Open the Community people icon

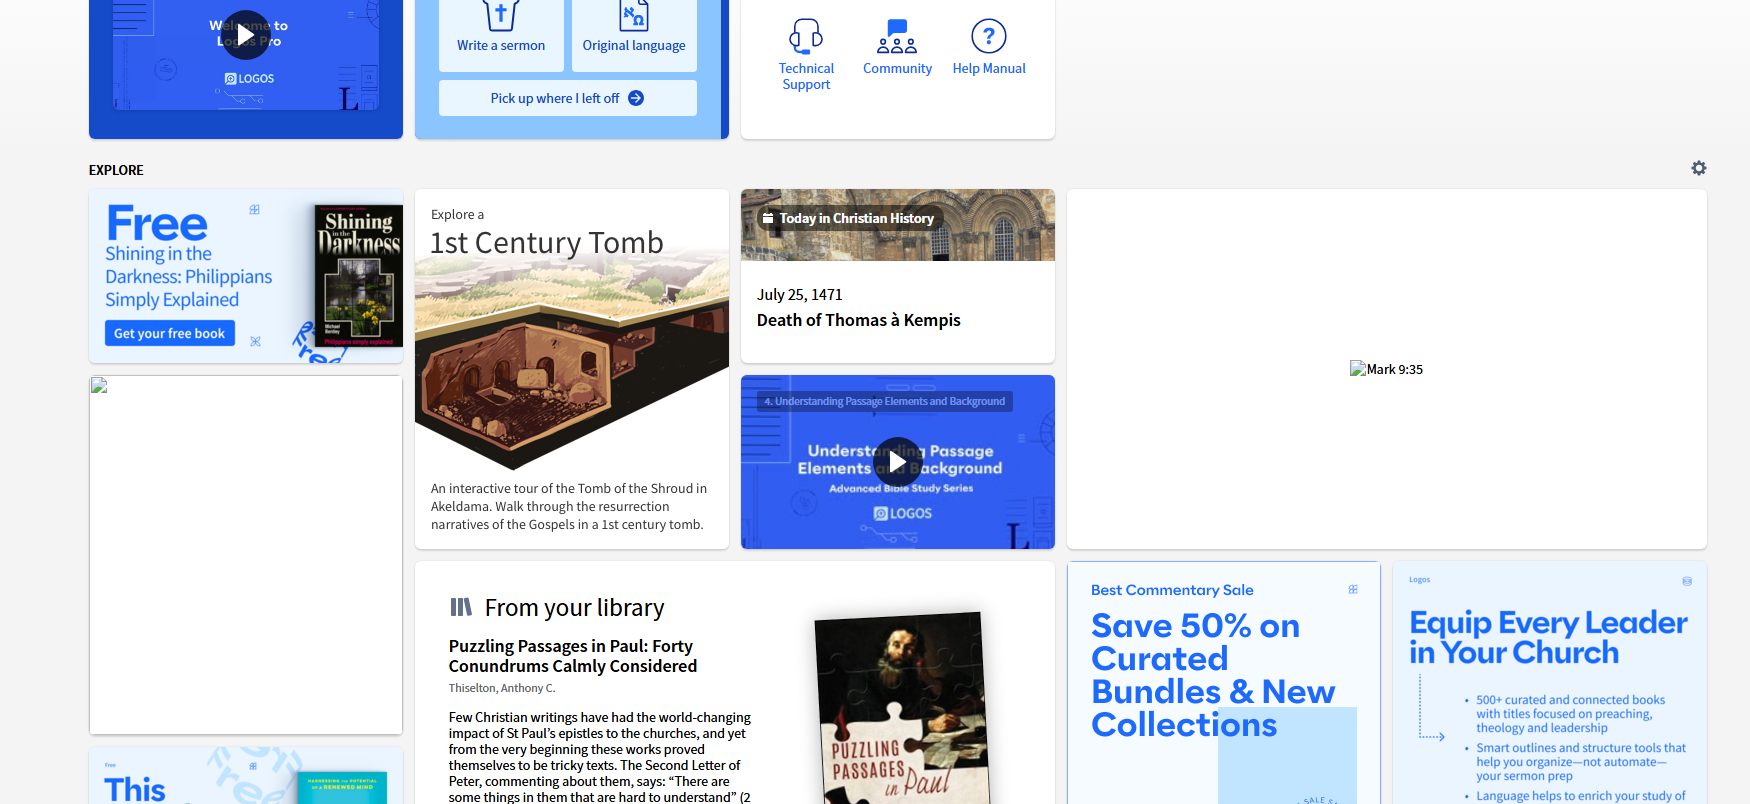pos(897,36)
